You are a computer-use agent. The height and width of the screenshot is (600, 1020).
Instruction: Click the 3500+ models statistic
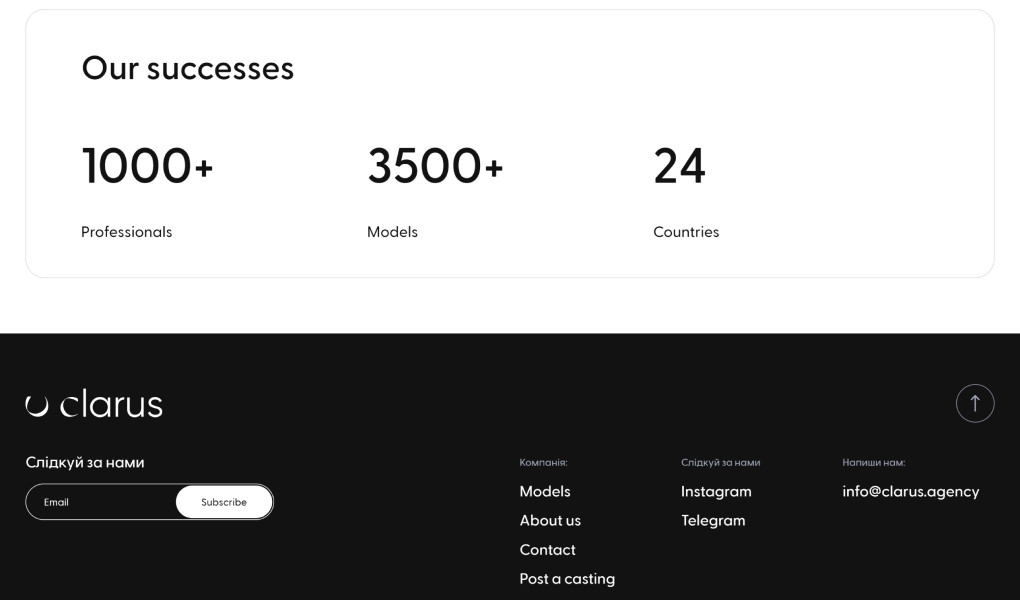tap(435, 165)
